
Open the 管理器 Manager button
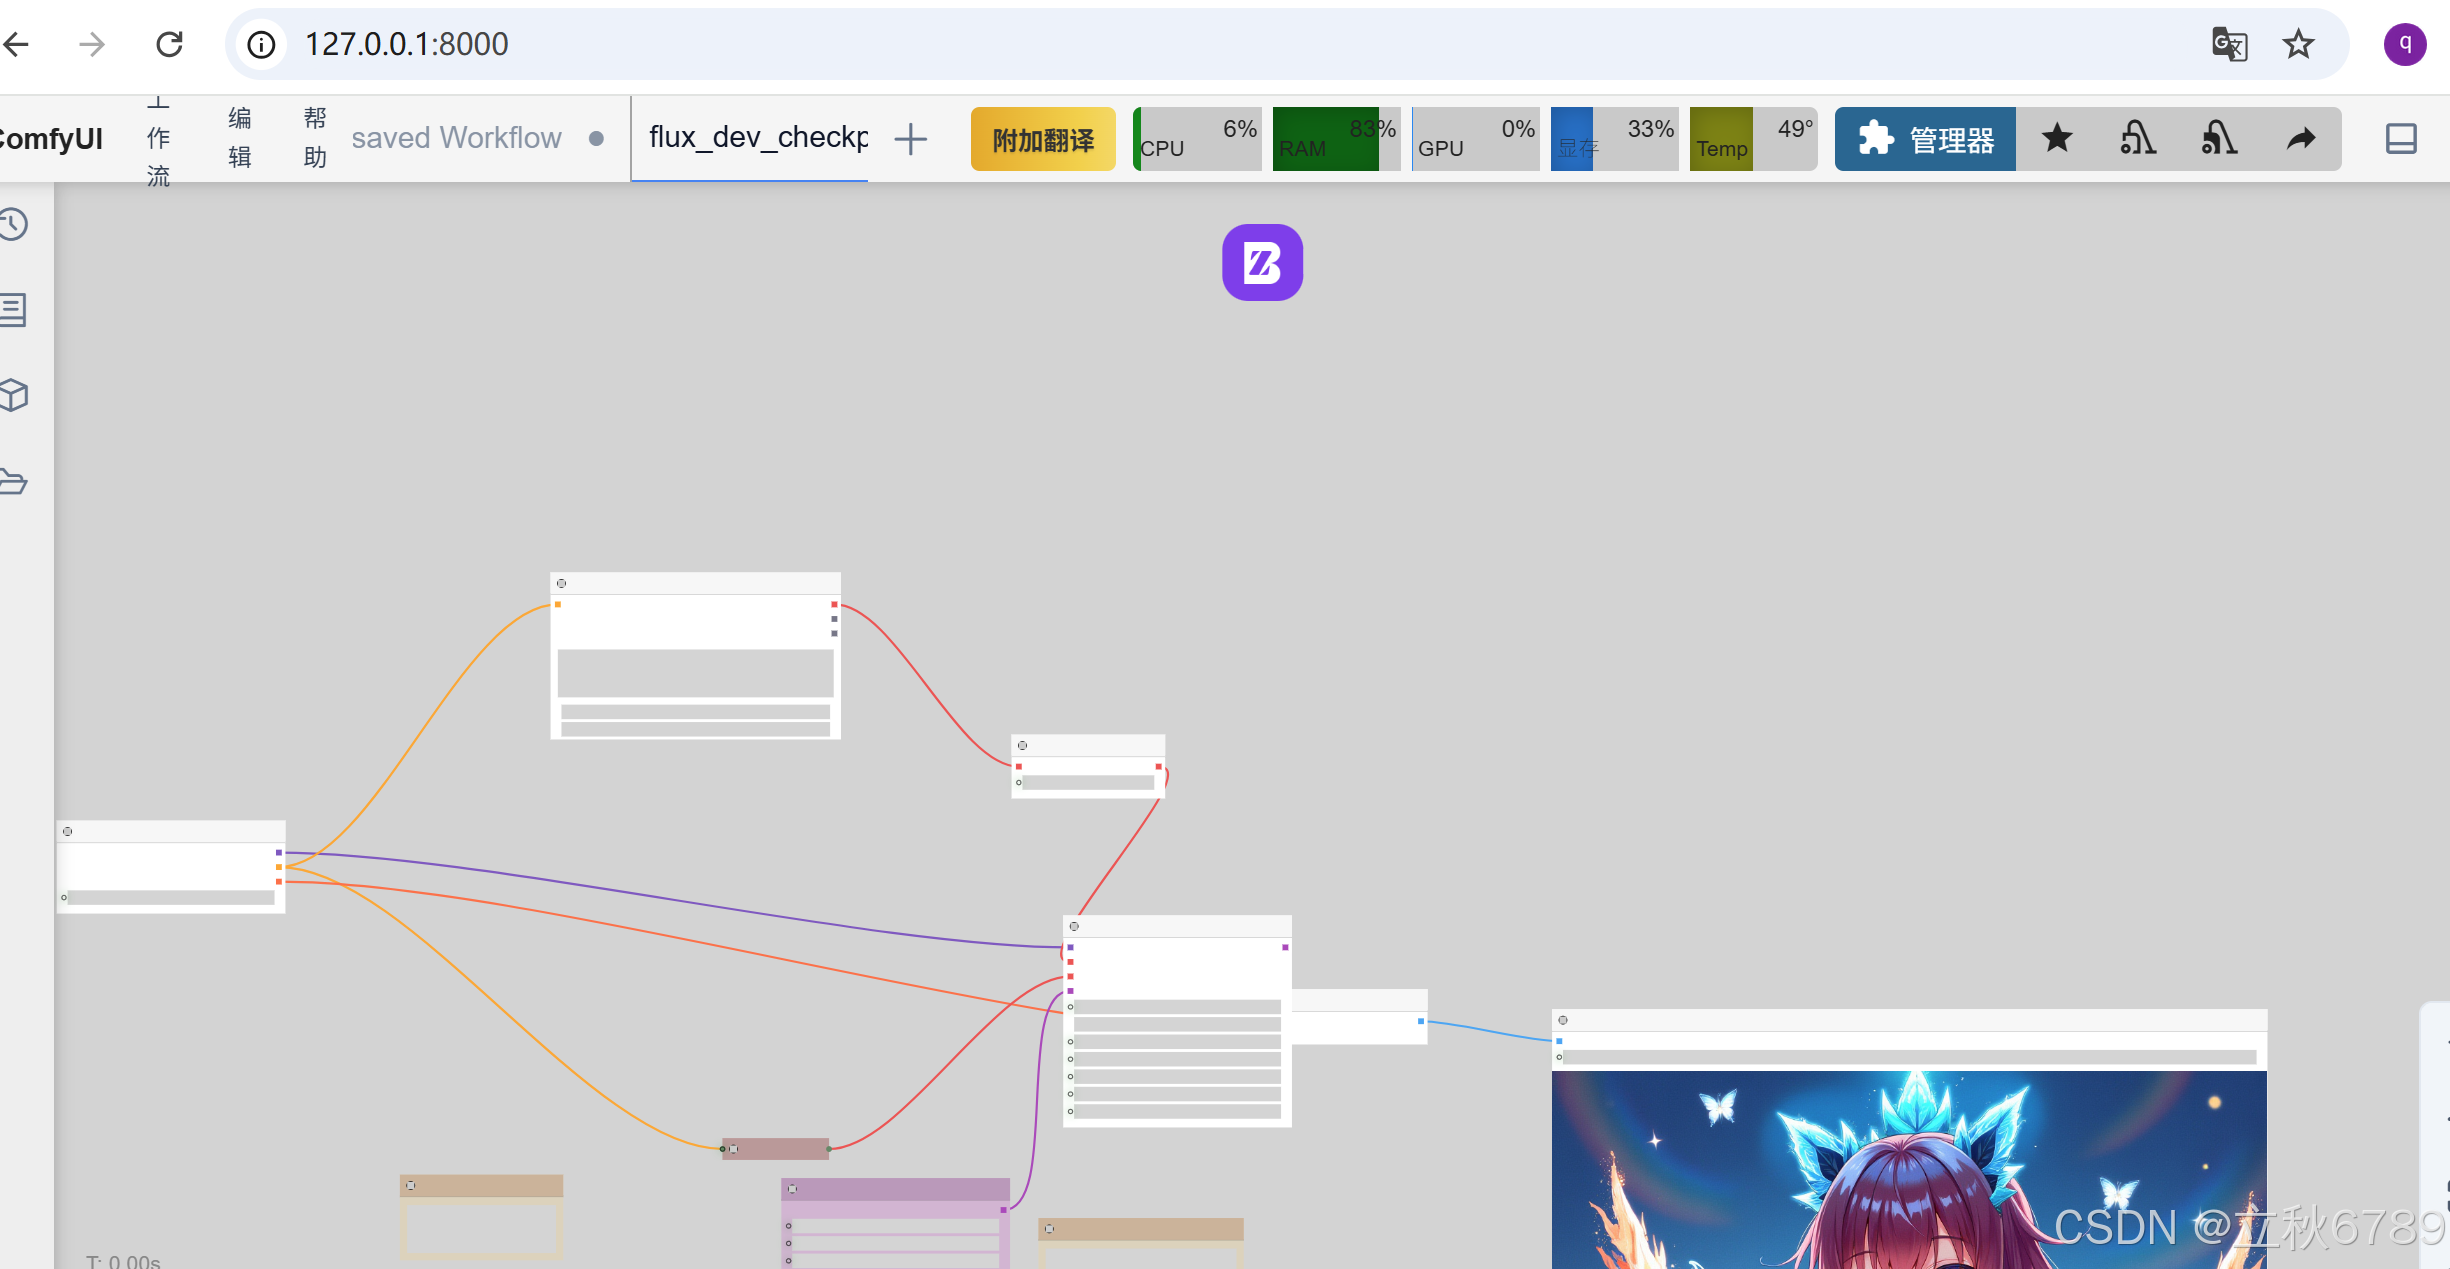point(1925,139)
